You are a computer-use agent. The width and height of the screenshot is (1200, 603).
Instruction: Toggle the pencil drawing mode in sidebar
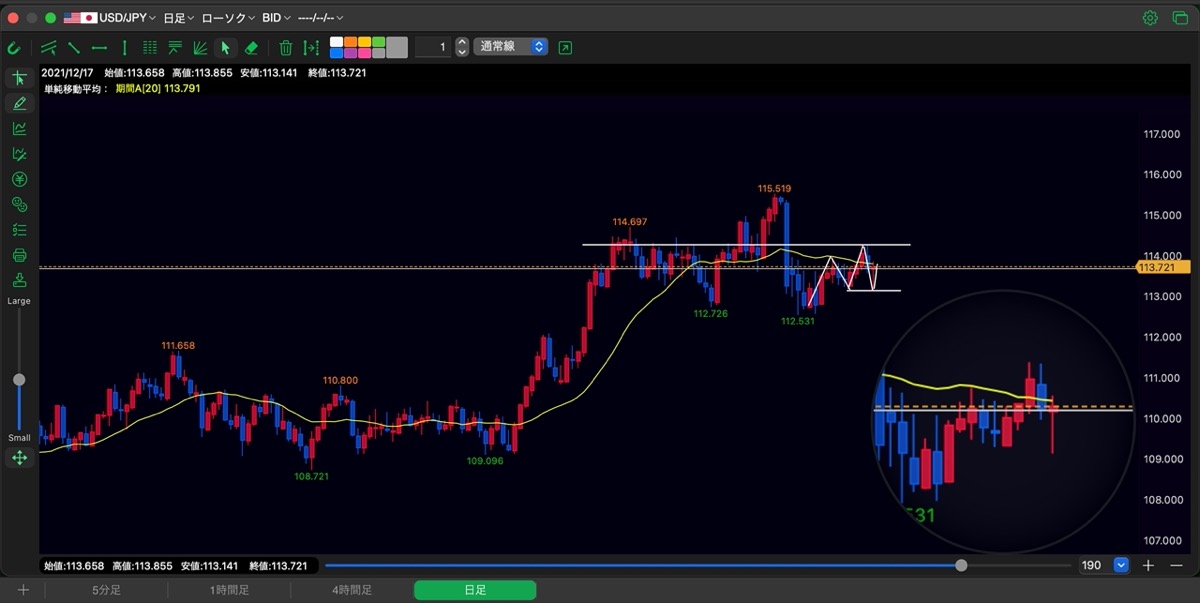(19, 103)
